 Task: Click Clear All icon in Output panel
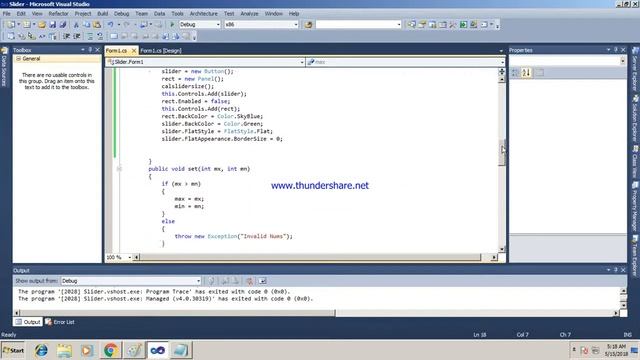pyautogui.click(x=249, y=281)
